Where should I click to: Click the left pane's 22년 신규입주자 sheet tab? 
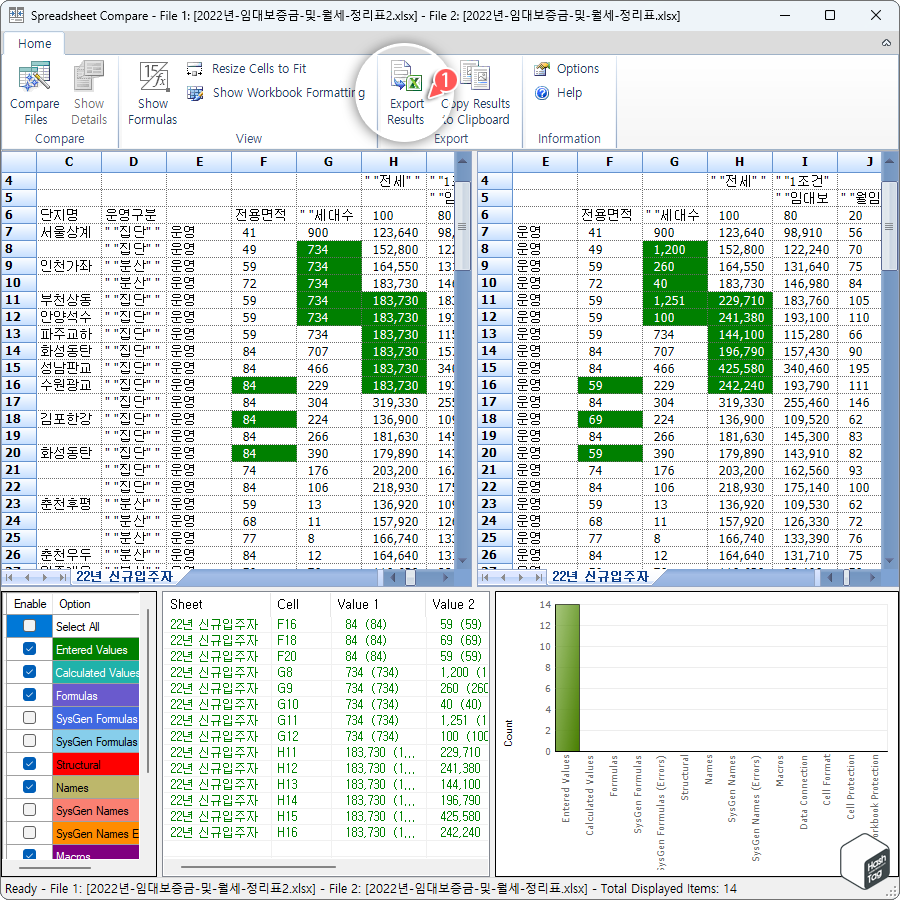point(124,576)
